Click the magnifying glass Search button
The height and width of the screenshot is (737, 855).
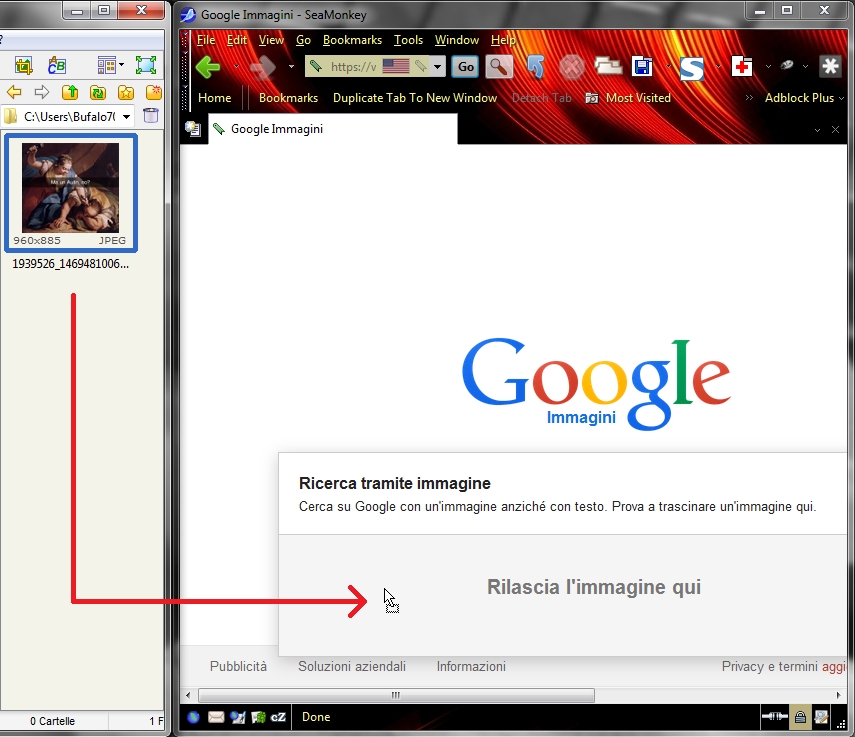coord(498,67)
